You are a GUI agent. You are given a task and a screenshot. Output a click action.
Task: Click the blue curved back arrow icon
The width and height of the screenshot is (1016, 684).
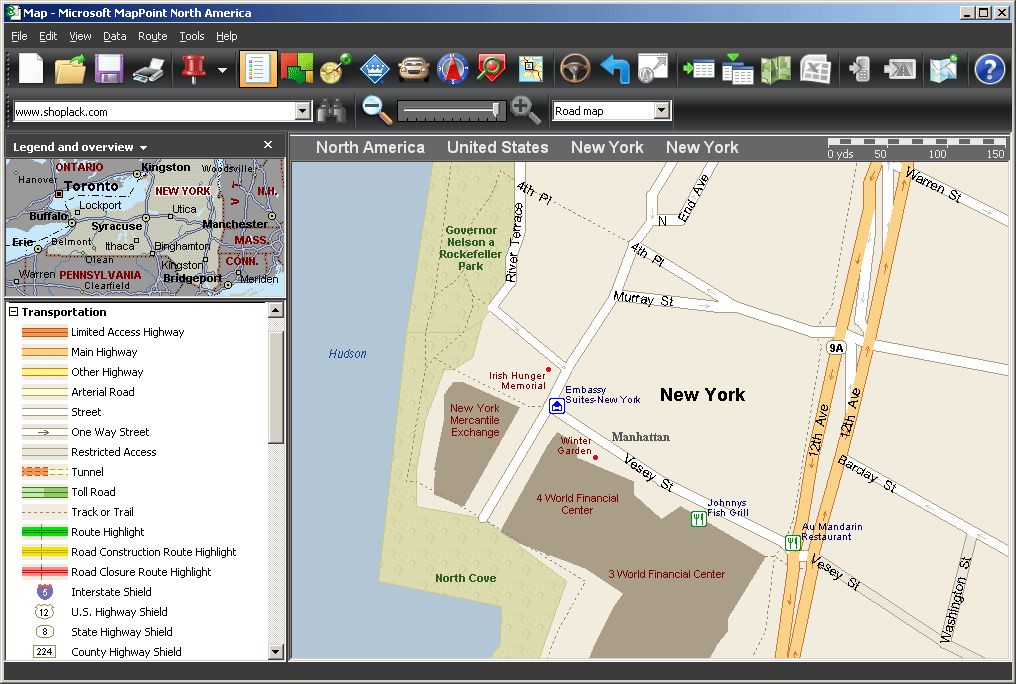(x=614, y=69)
